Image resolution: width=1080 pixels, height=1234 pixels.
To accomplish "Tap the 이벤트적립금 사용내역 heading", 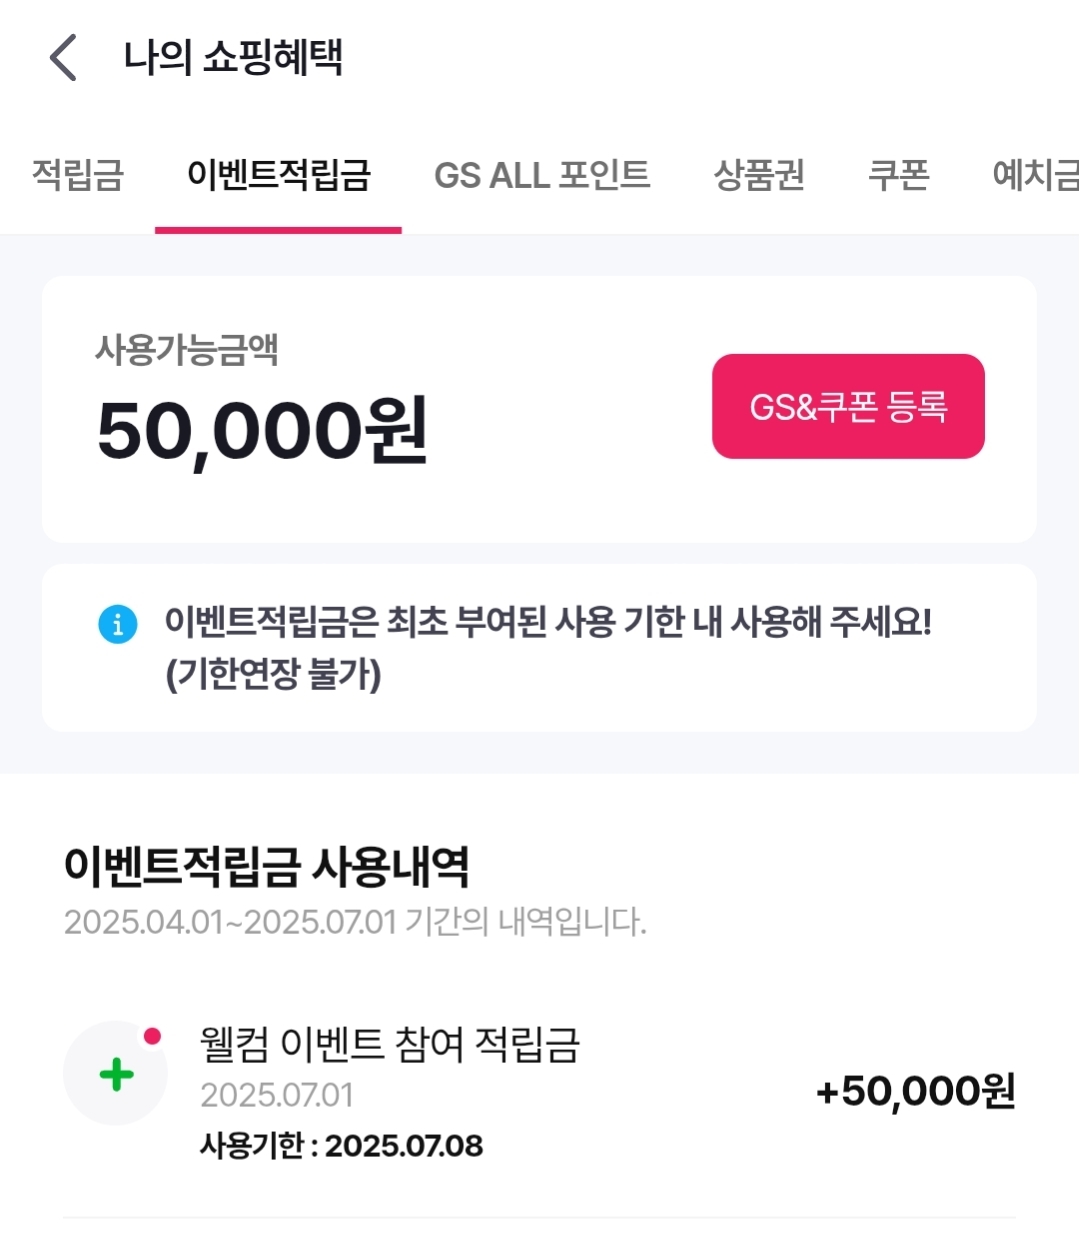I will [266, 866].
